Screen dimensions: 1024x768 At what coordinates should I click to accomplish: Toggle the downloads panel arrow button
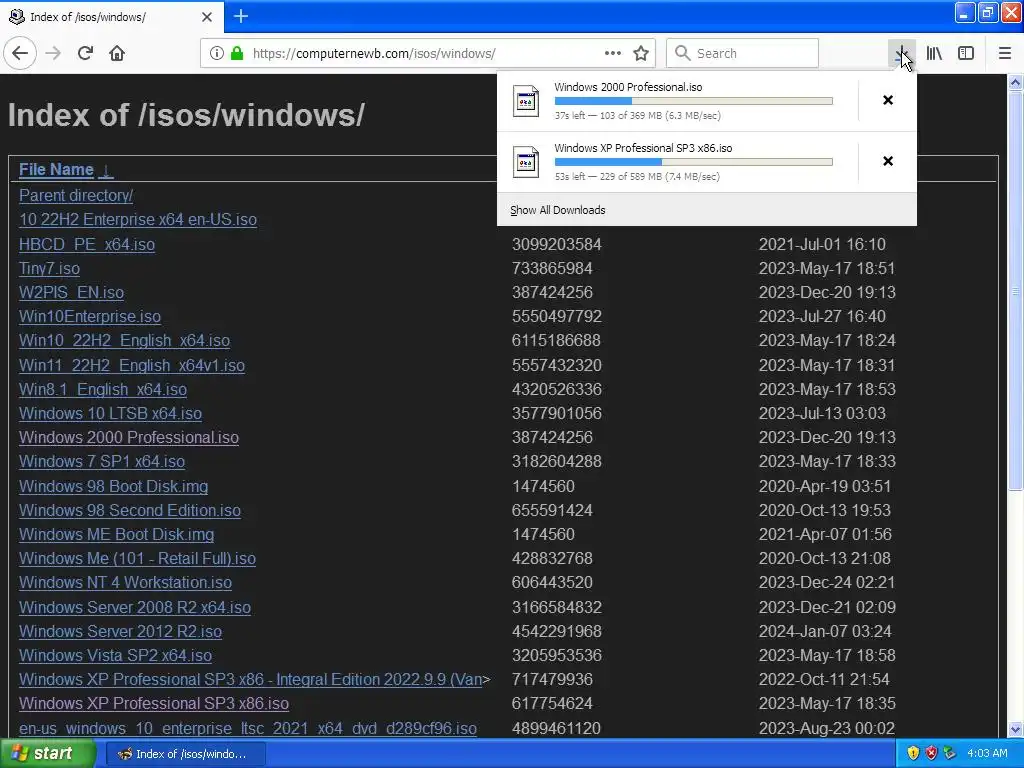point(901,53)
